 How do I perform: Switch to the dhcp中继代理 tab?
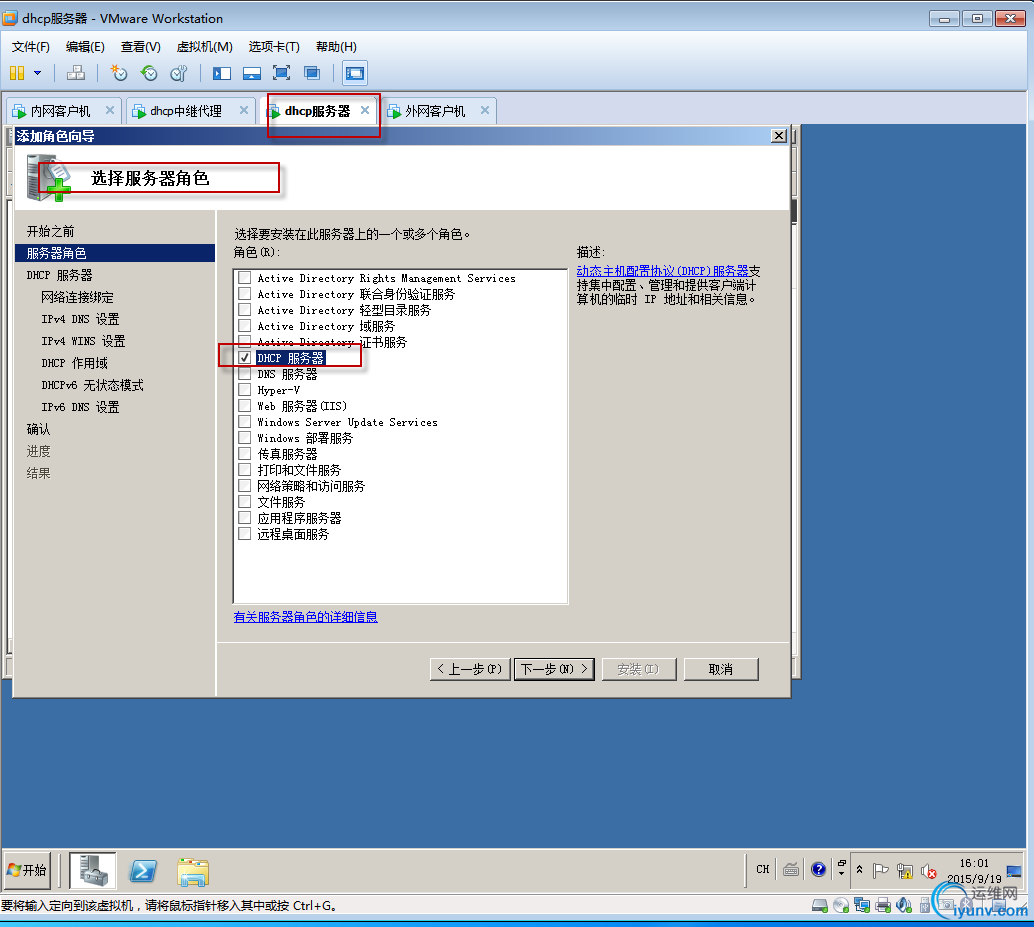pos(185,111)
